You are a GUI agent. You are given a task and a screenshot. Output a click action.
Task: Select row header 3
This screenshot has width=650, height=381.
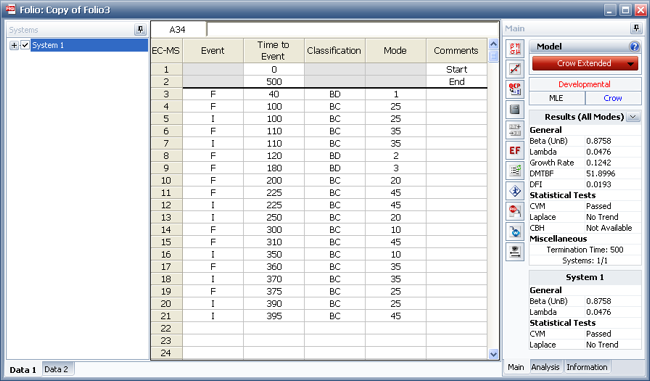166,94
